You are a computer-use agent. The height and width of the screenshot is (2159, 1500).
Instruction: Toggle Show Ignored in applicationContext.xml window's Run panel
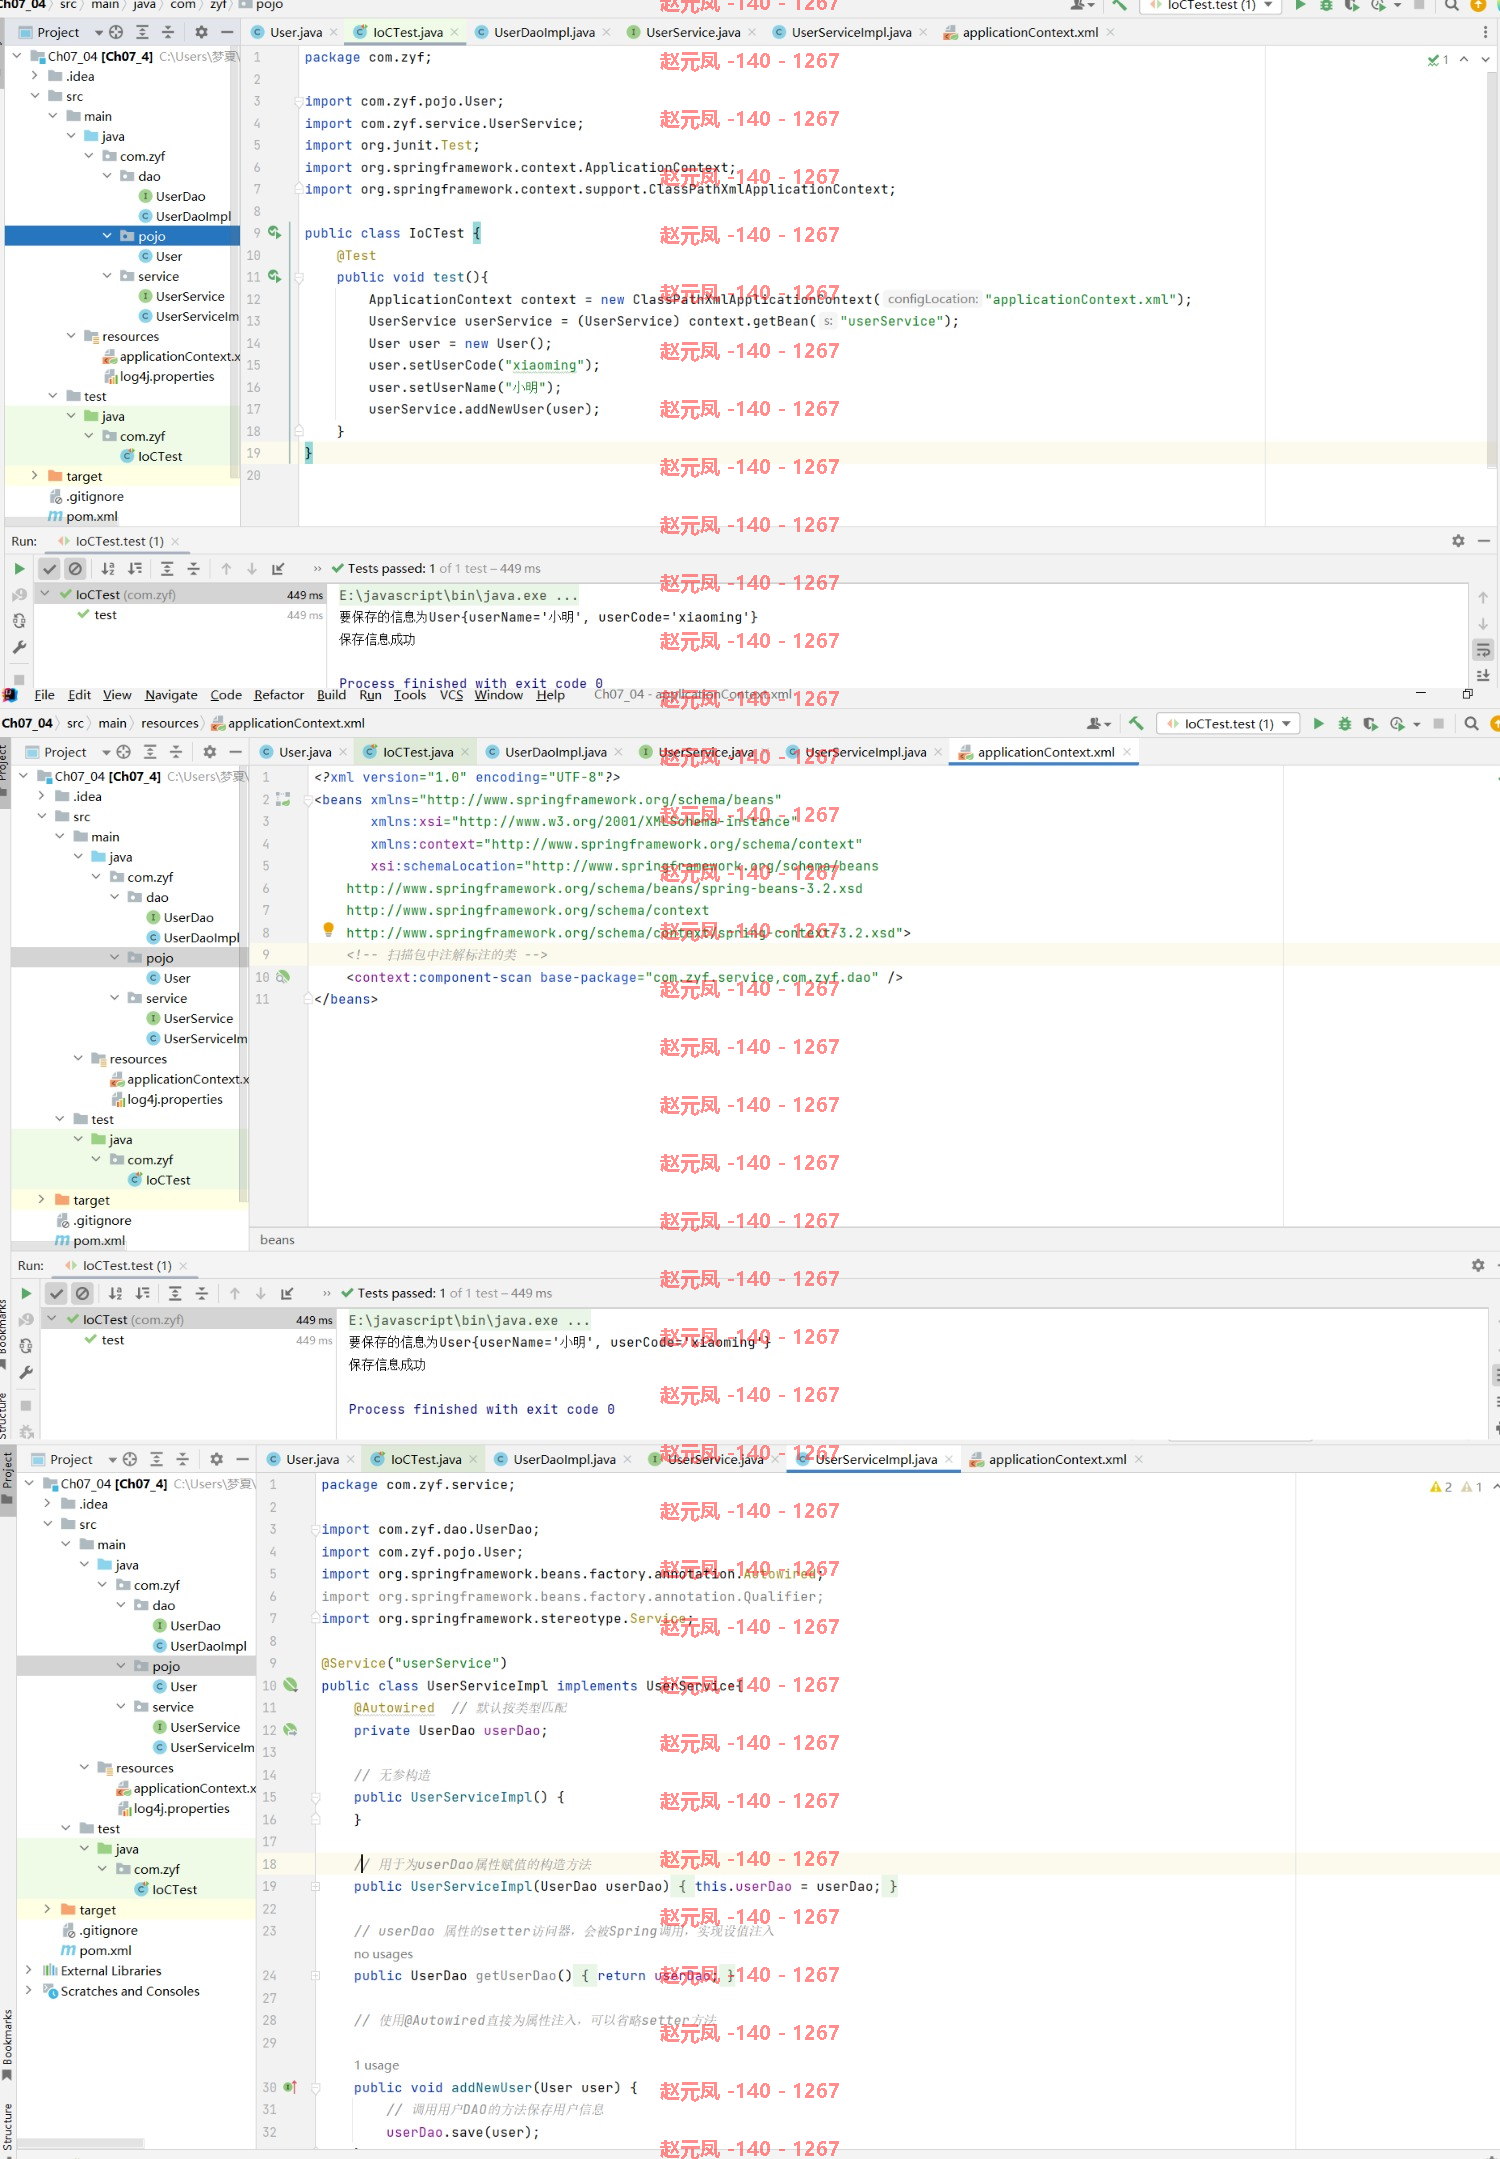(x=83, y=1293)
